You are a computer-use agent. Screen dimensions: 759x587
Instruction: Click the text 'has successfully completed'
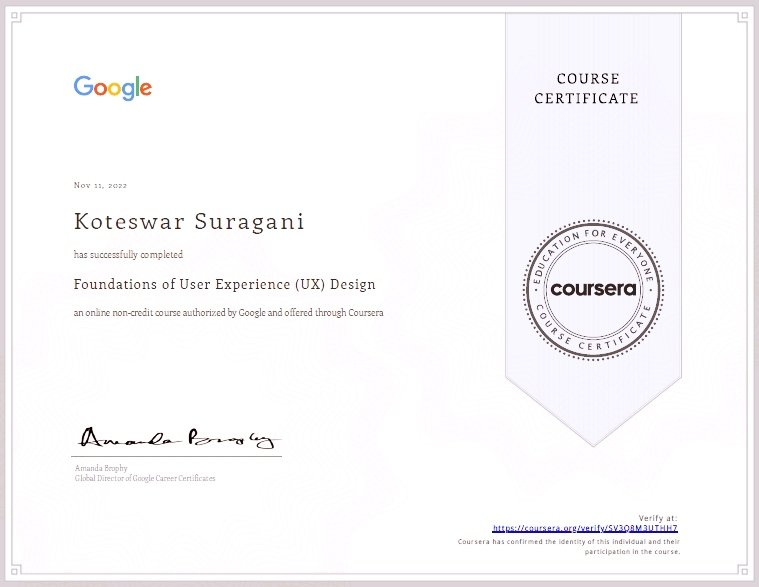point(128,255)
